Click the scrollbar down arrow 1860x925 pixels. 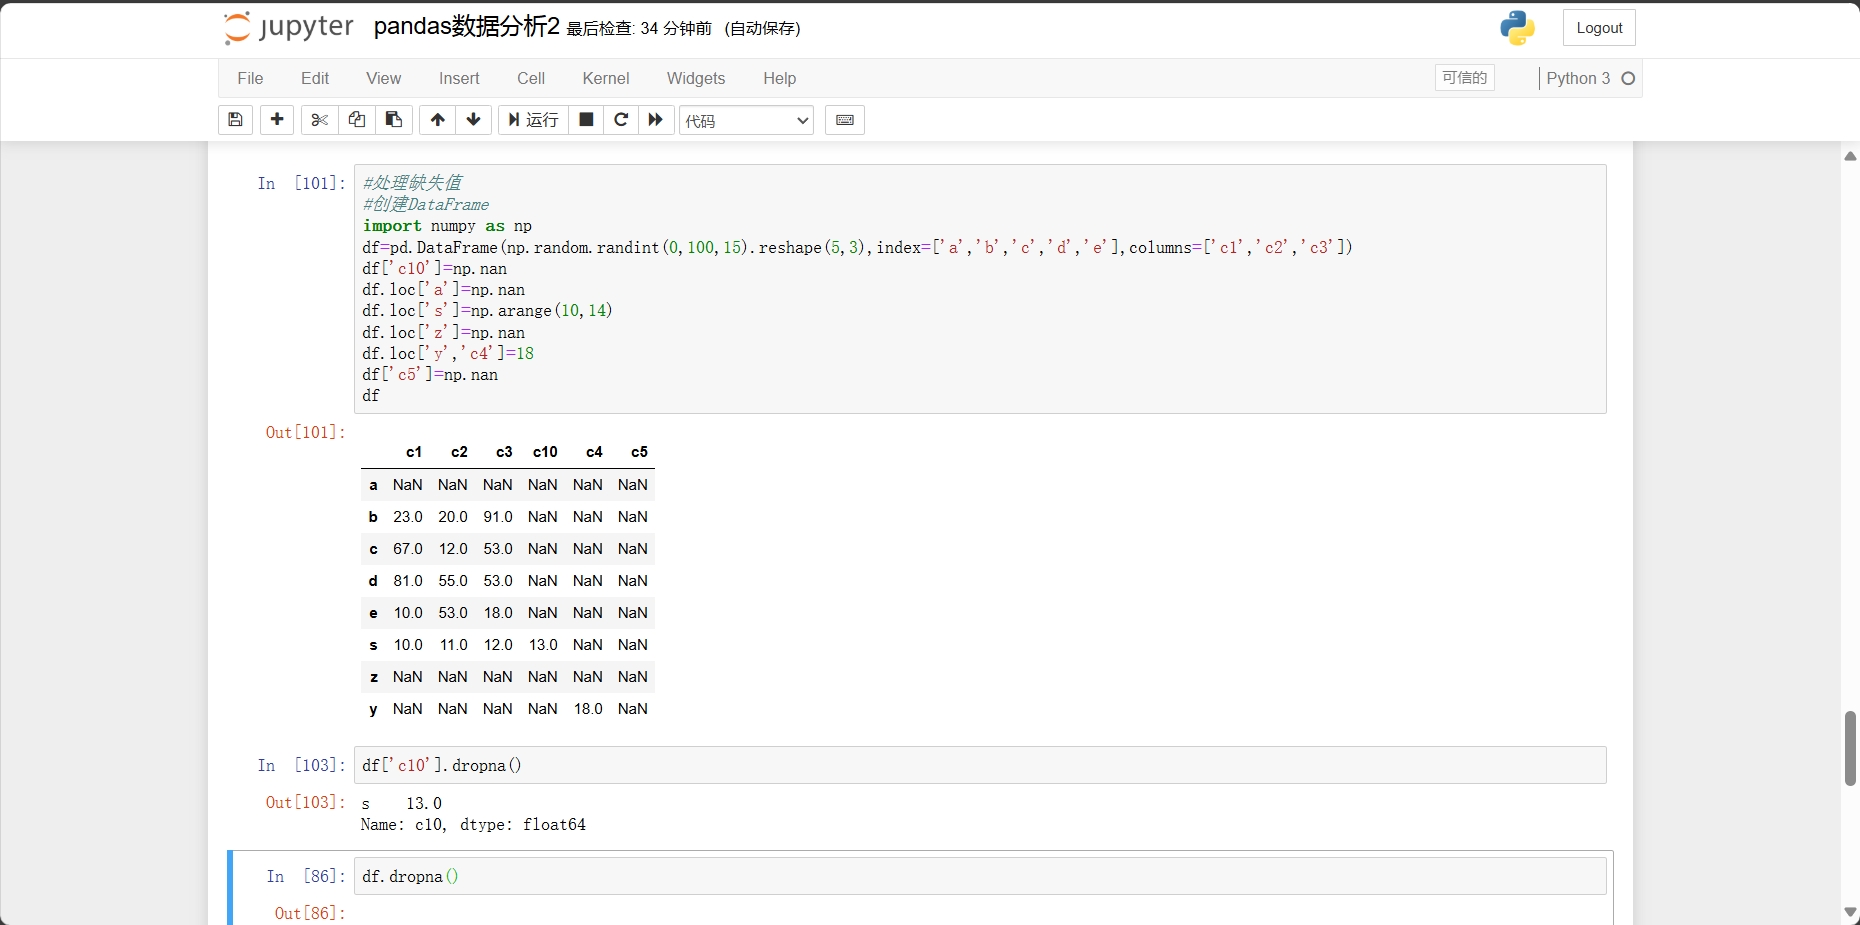pos(1850,913)
